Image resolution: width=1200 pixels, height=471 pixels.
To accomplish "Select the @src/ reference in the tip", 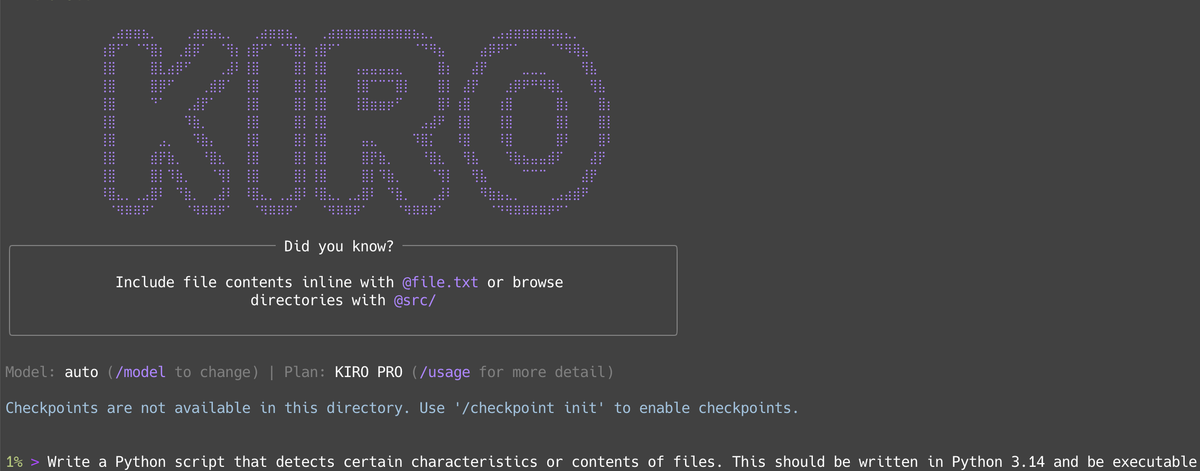I will point(415,300).
